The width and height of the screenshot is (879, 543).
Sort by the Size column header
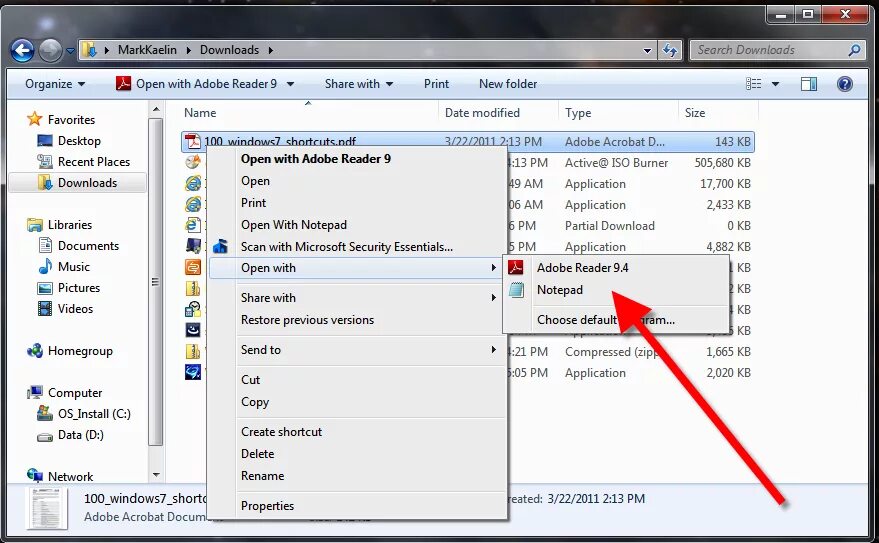pos(695,113)
